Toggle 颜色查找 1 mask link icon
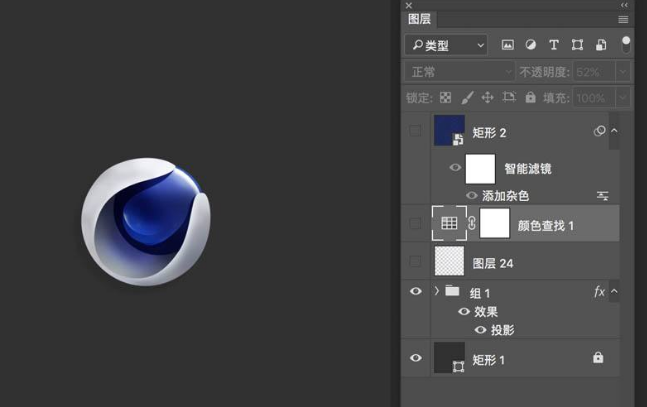 point(472,223)
